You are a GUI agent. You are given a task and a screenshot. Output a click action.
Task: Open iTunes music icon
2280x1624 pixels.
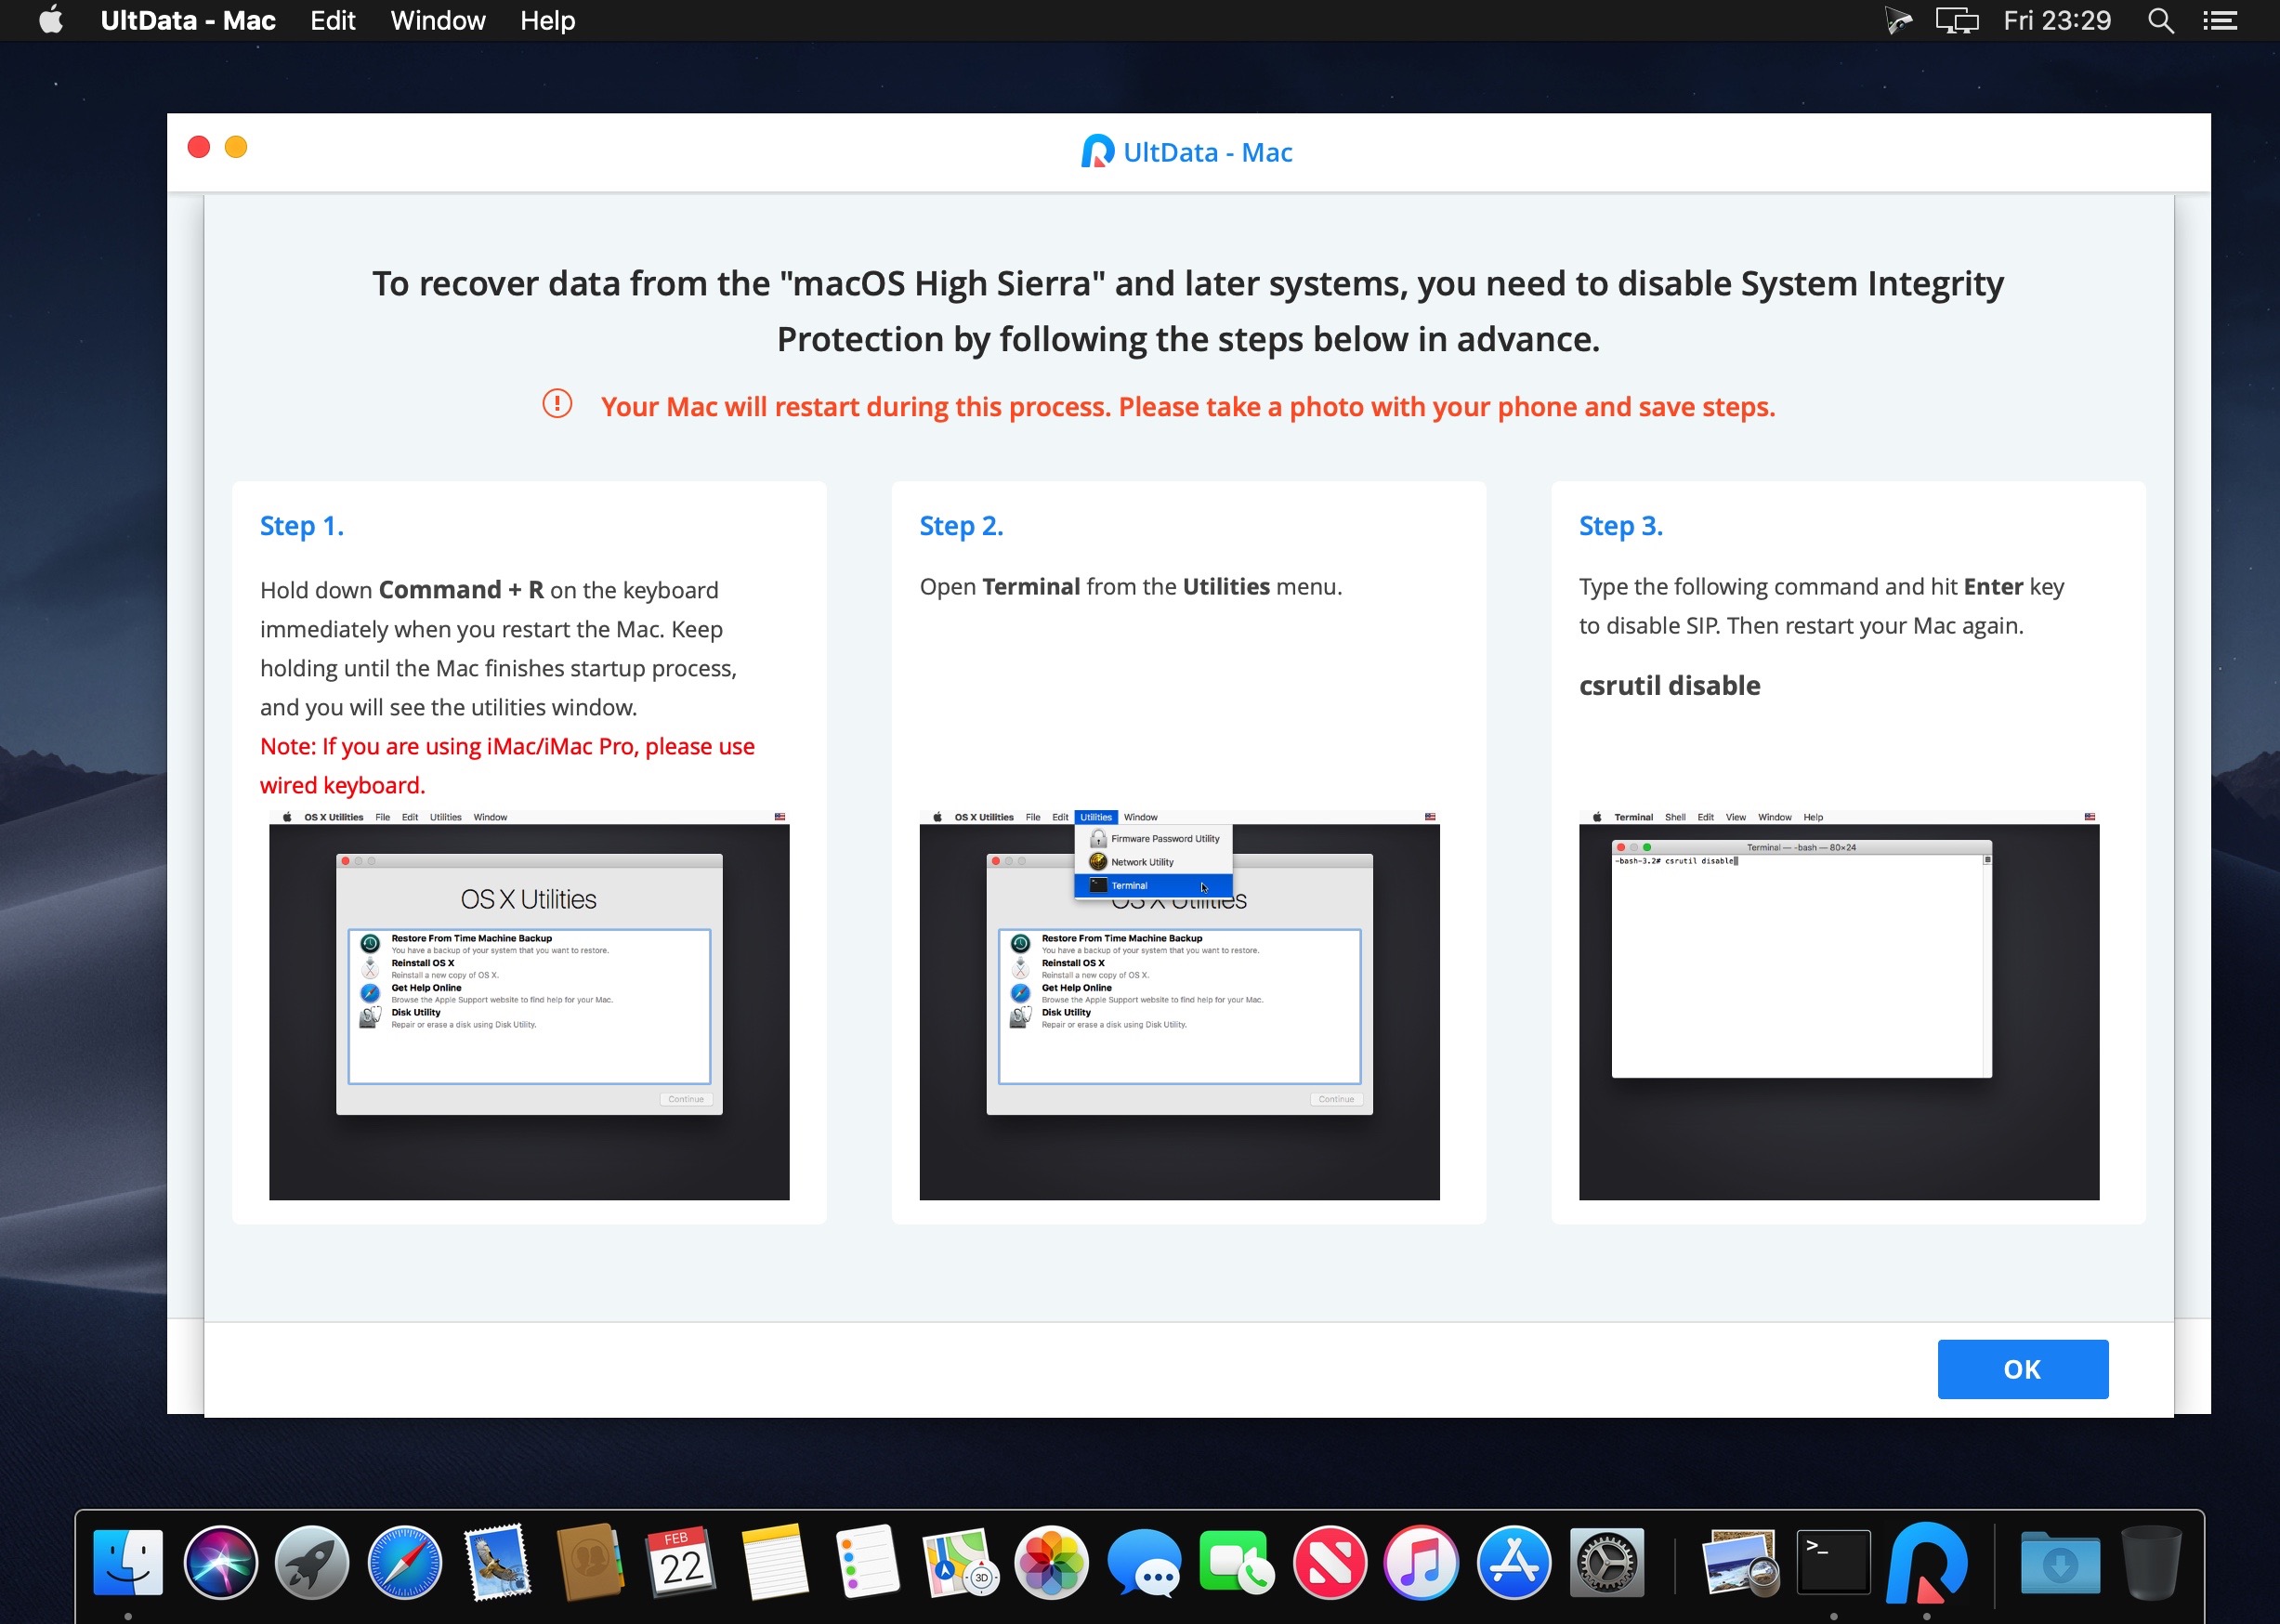[1420, 1561]
